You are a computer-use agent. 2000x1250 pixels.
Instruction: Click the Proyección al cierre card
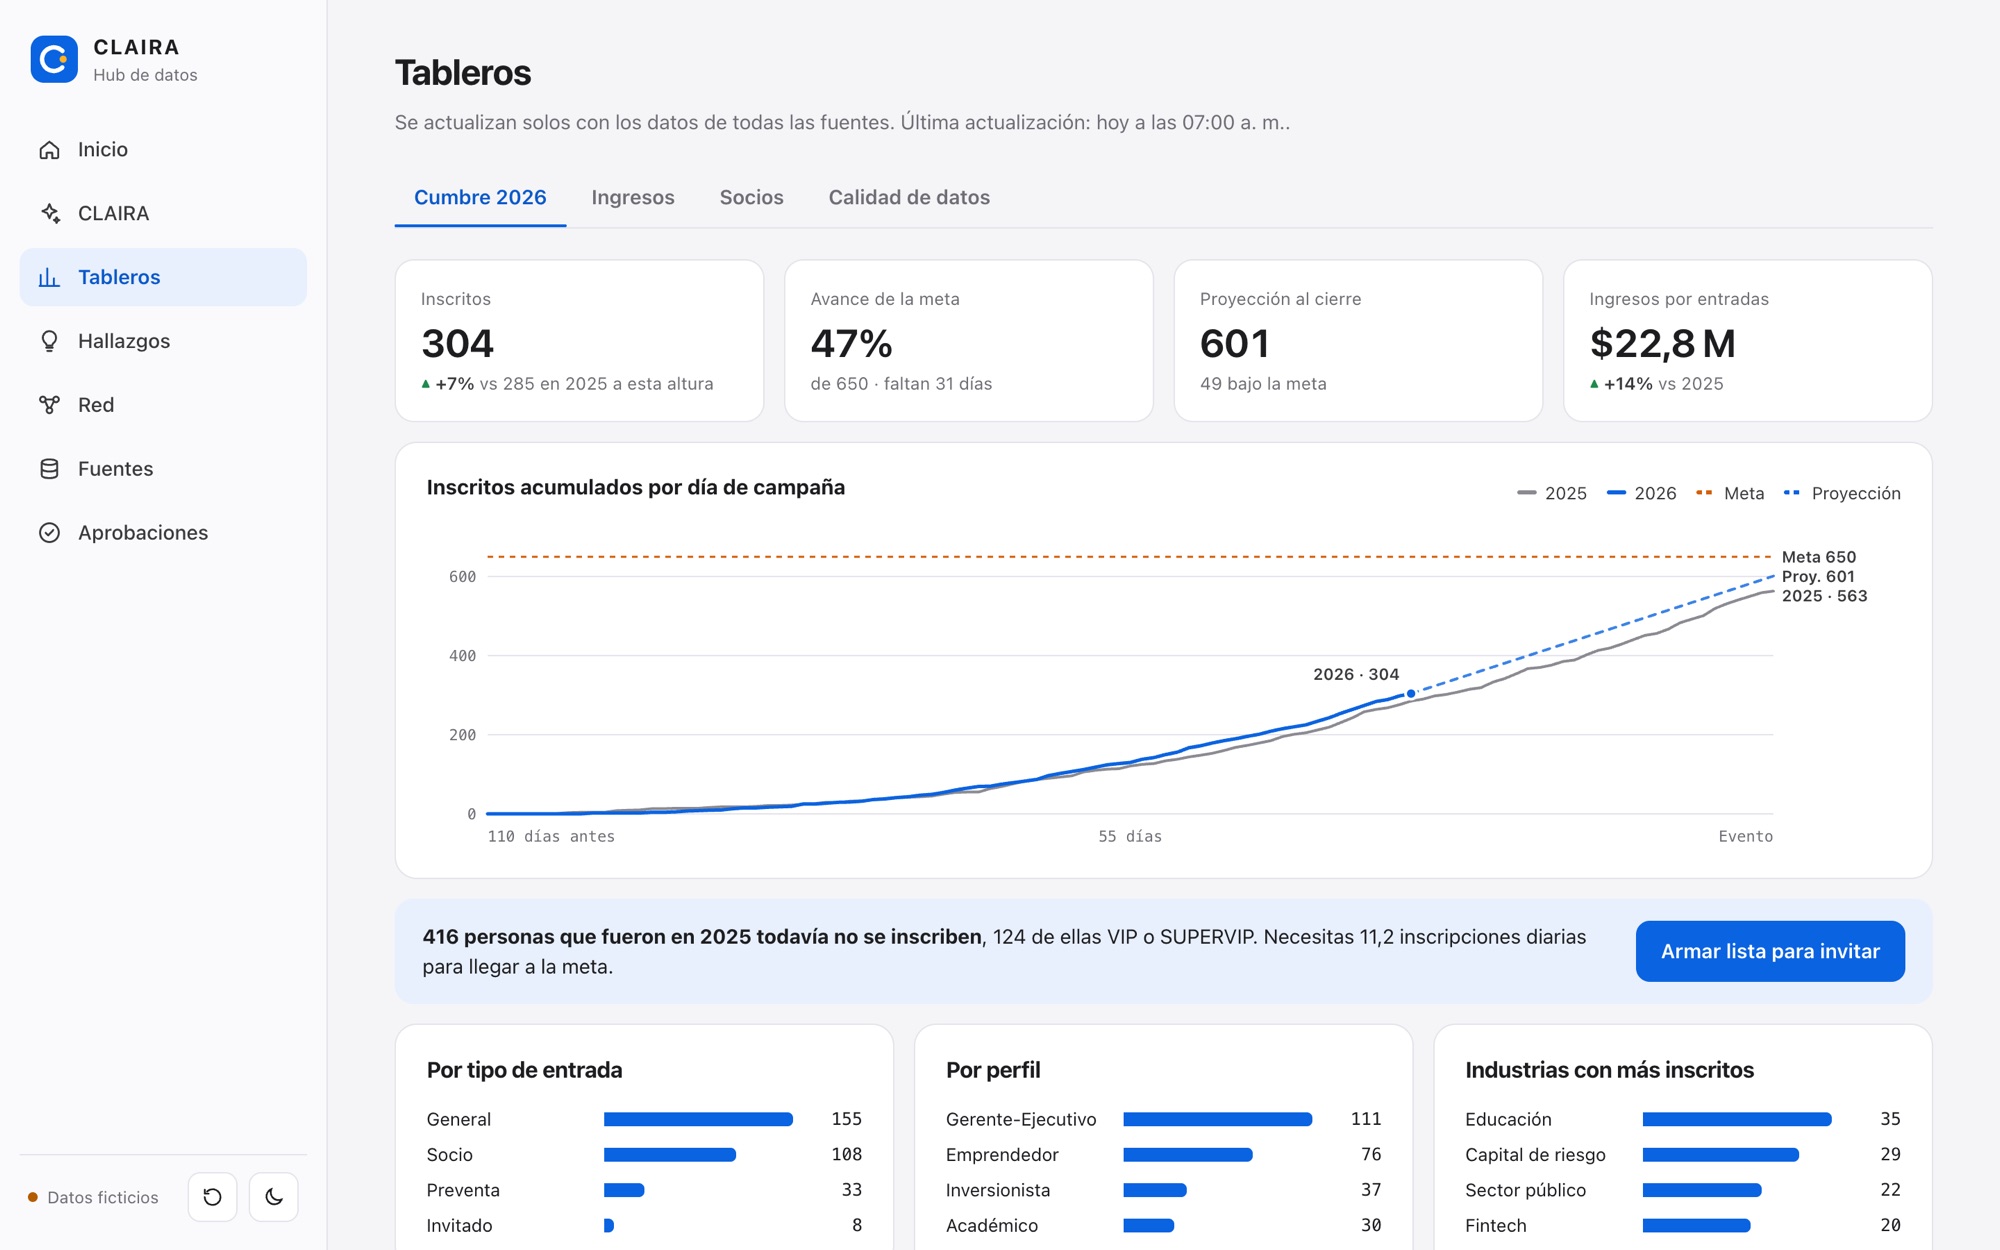pyautogui.click(x=1358, y=341)
